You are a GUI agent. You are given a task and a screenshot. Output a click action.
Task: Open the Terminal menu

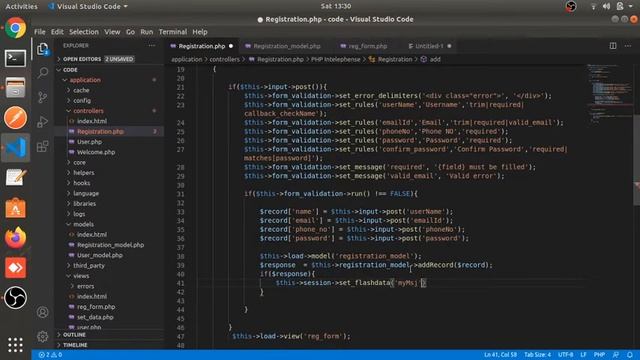coord(173,32)
